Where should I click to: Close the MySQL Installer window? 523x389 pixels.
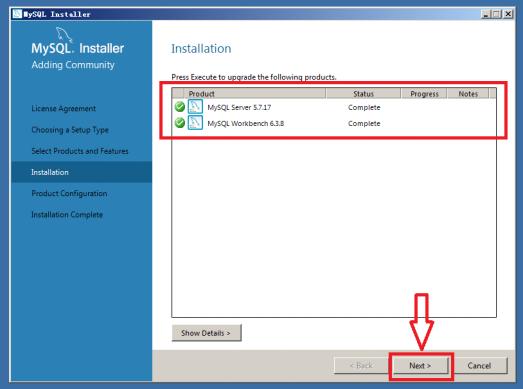tap(508, 14)
